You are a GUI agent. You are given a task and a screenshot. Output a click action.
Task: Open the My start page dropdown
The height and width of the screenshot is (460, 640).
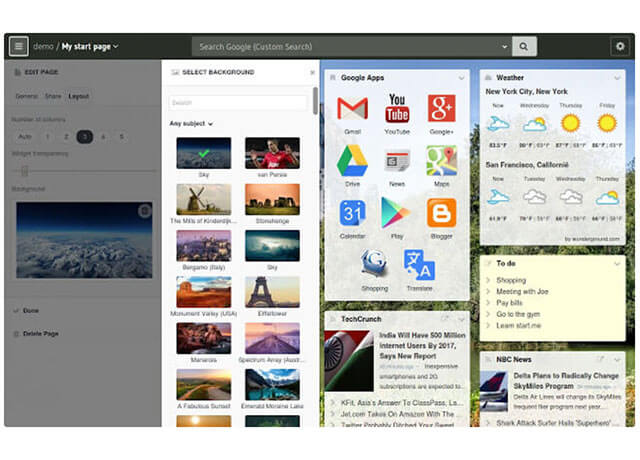(x=90, y=46)
